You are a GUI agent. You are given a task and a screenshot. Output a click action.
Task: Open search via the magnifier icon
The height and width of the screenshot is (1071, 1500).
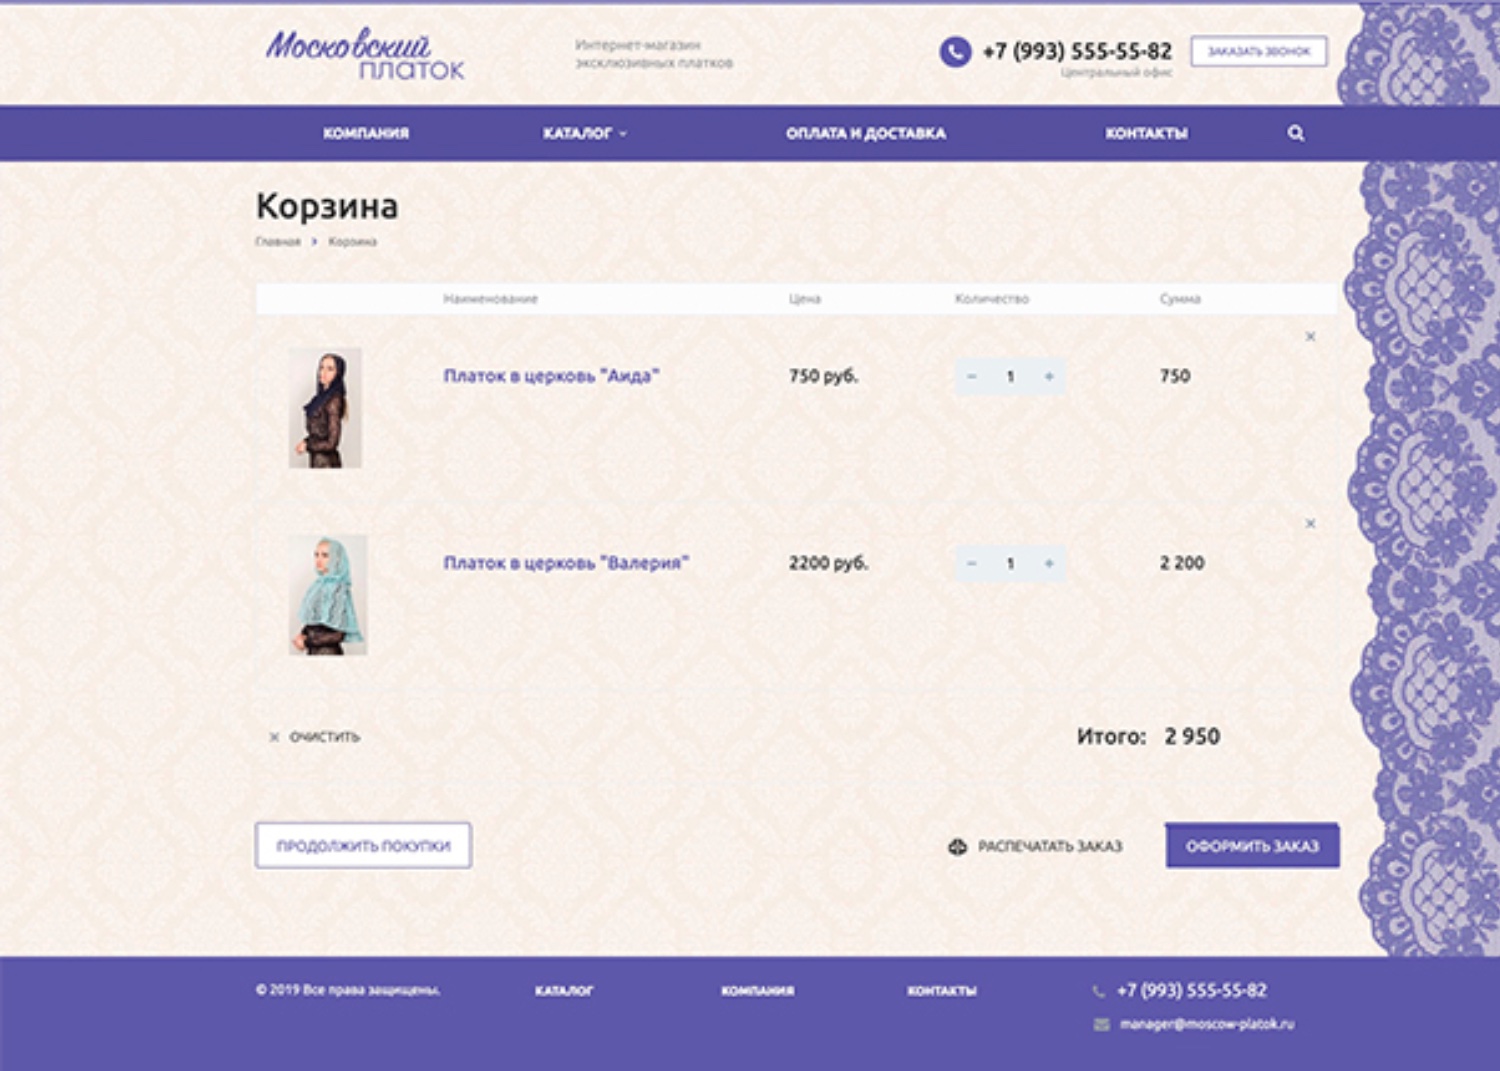(1296, 133)
